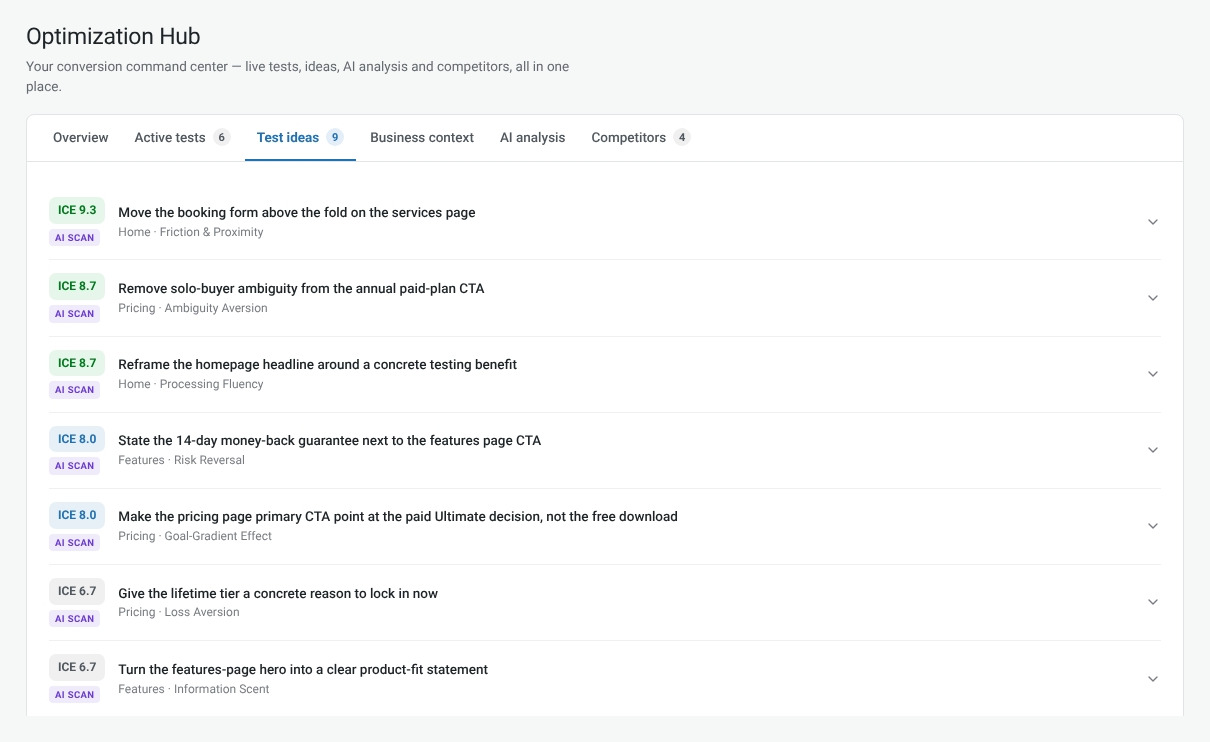Click ICE 8.0 badge on money-back guarantee row
This screenshot has height=742, width=1210.
pos(77,439)
